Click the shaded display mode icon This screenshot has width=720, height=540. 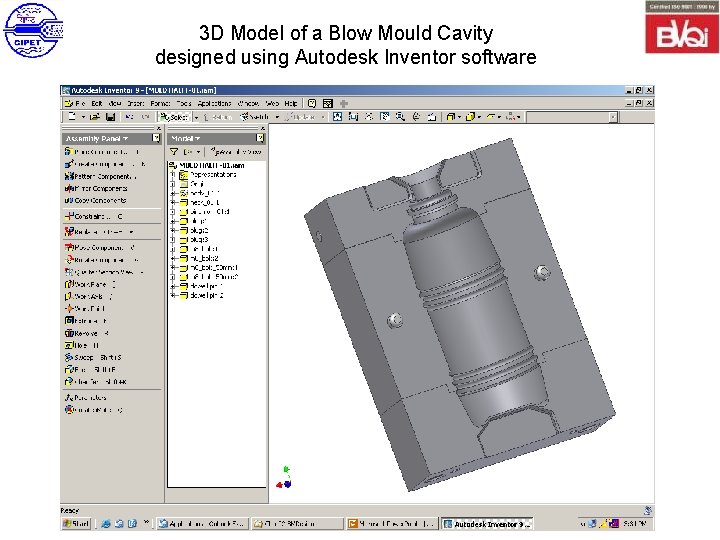pyautogui.click(x=451, y=117)
